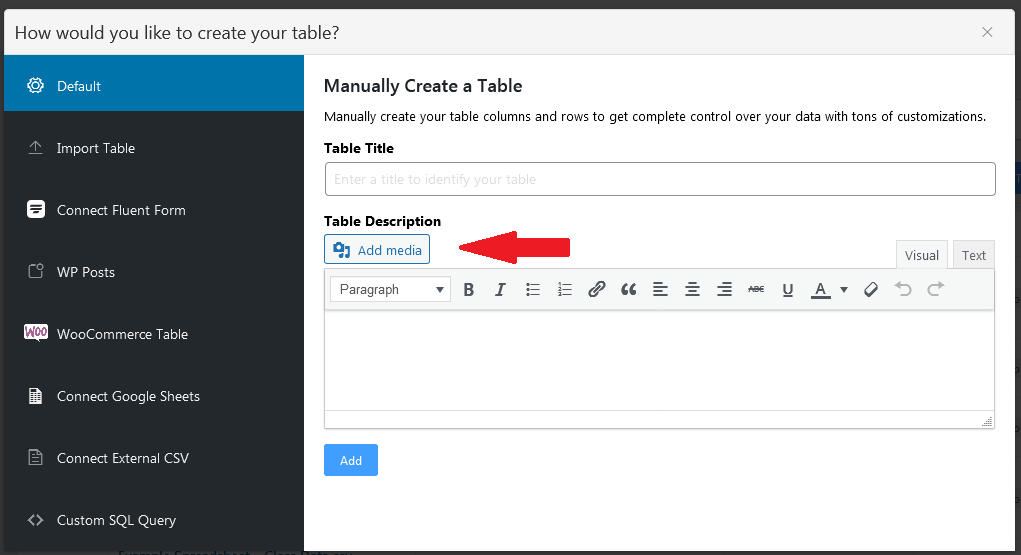
Task: Apply bold formatting in description editor
Action: coord(468,290)
